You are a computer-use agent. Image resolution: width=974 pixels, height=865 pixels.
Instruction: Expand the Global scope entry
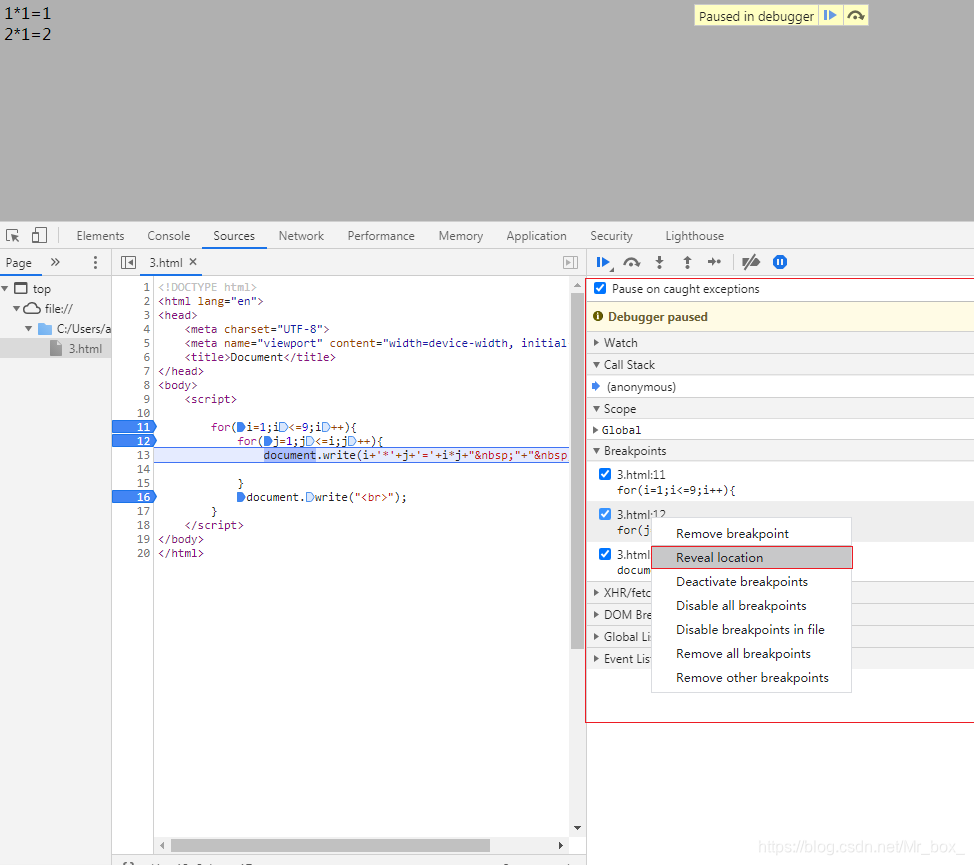coord(596,430)
